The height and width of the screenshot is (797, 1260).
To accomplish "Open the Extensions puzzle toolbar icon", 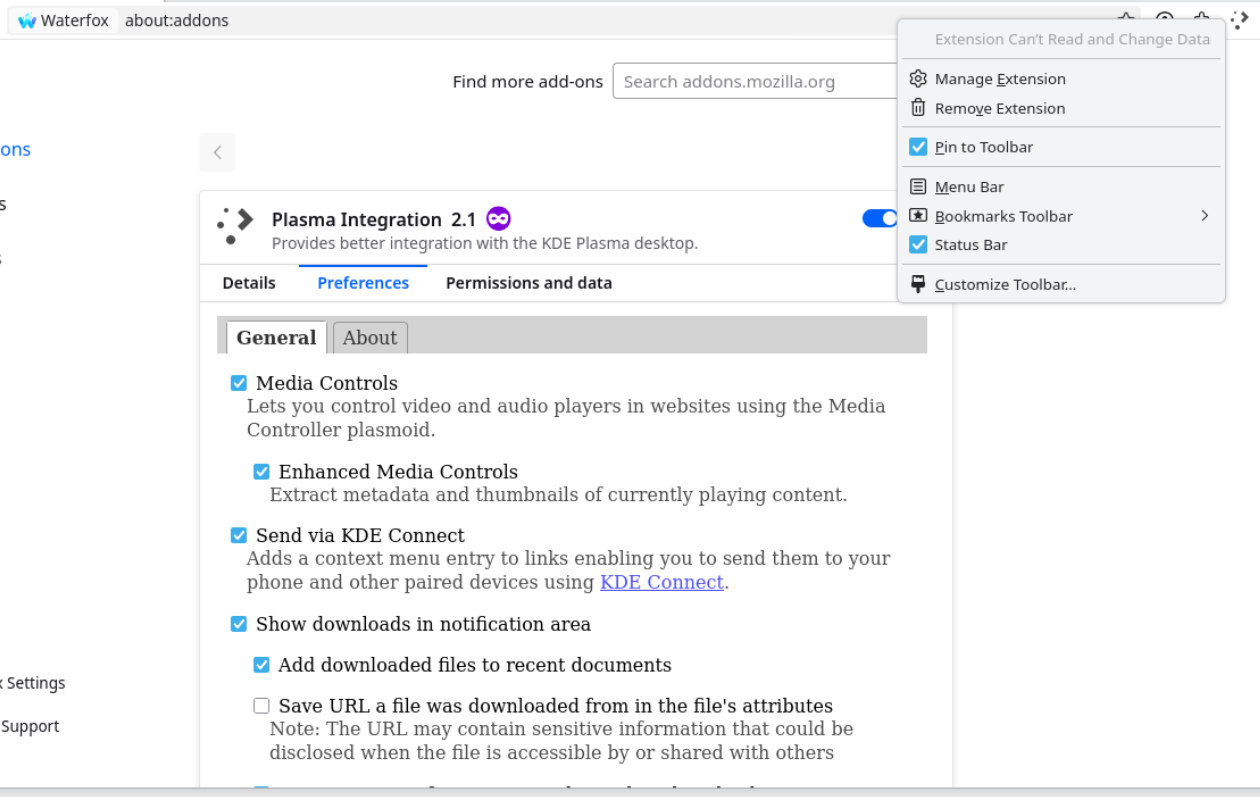I will coord(1202,20).
